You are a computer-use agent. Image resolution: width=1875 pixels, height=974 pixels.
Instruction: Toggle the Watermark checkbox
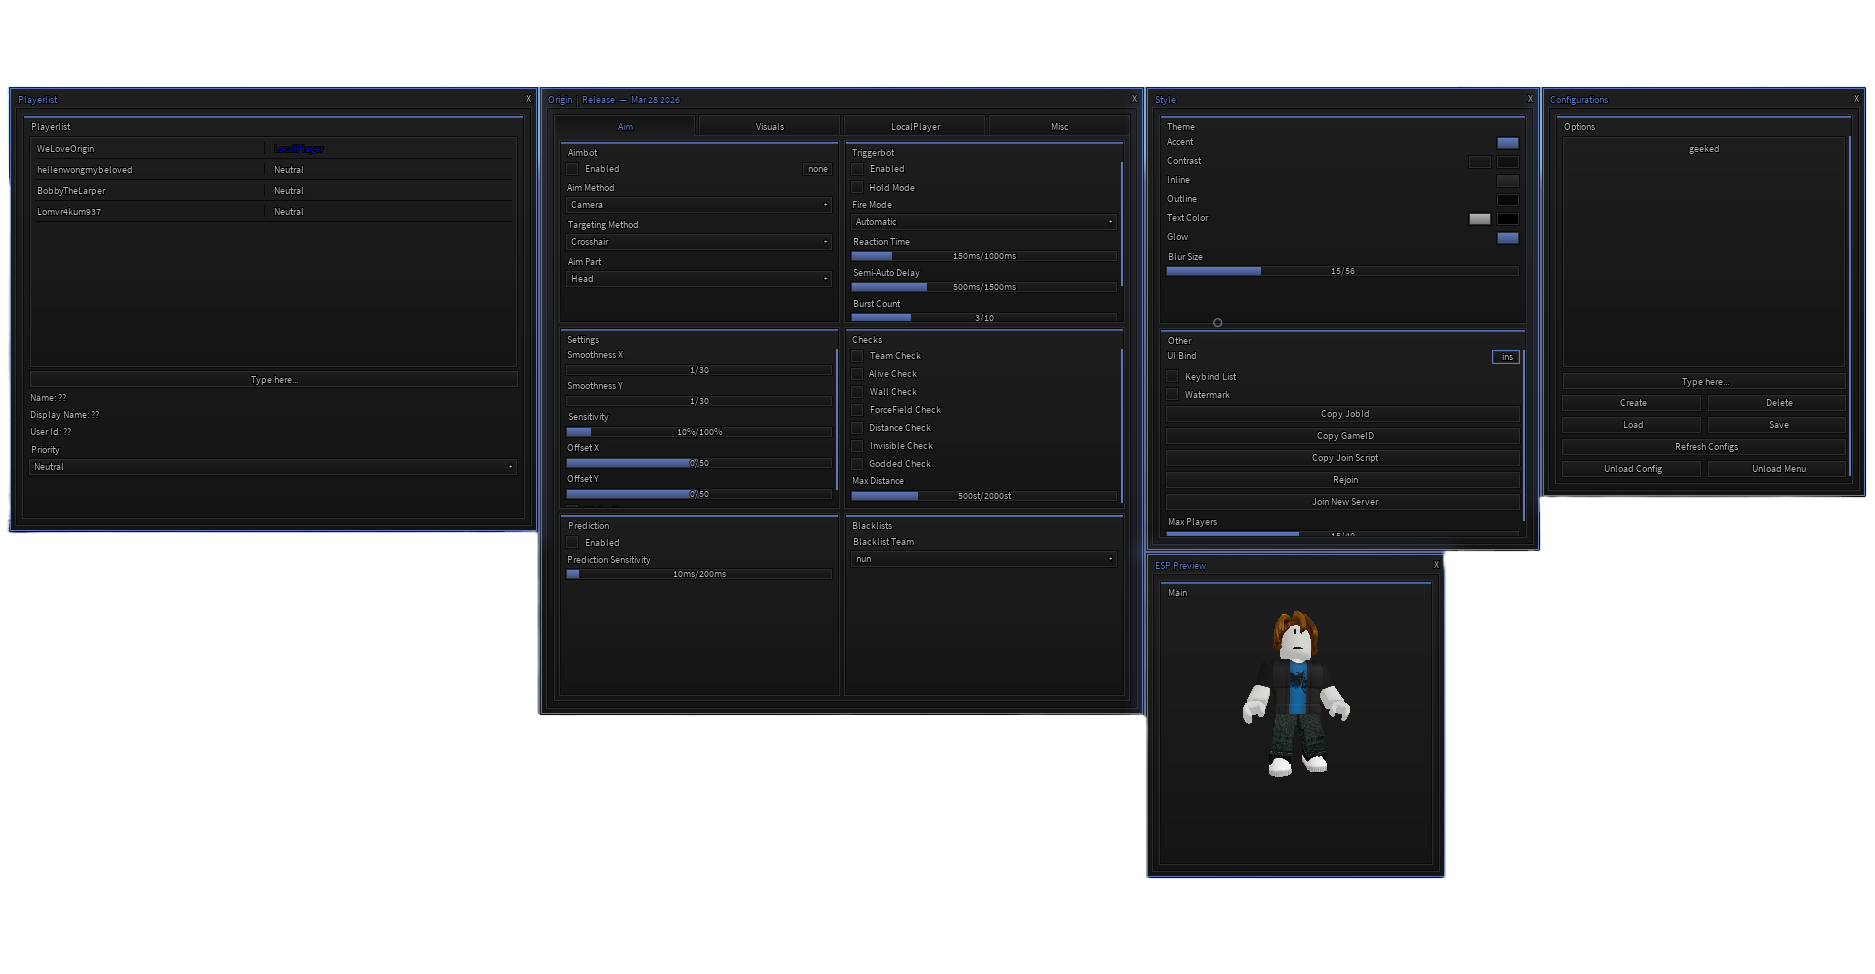tap(1172, 395)
